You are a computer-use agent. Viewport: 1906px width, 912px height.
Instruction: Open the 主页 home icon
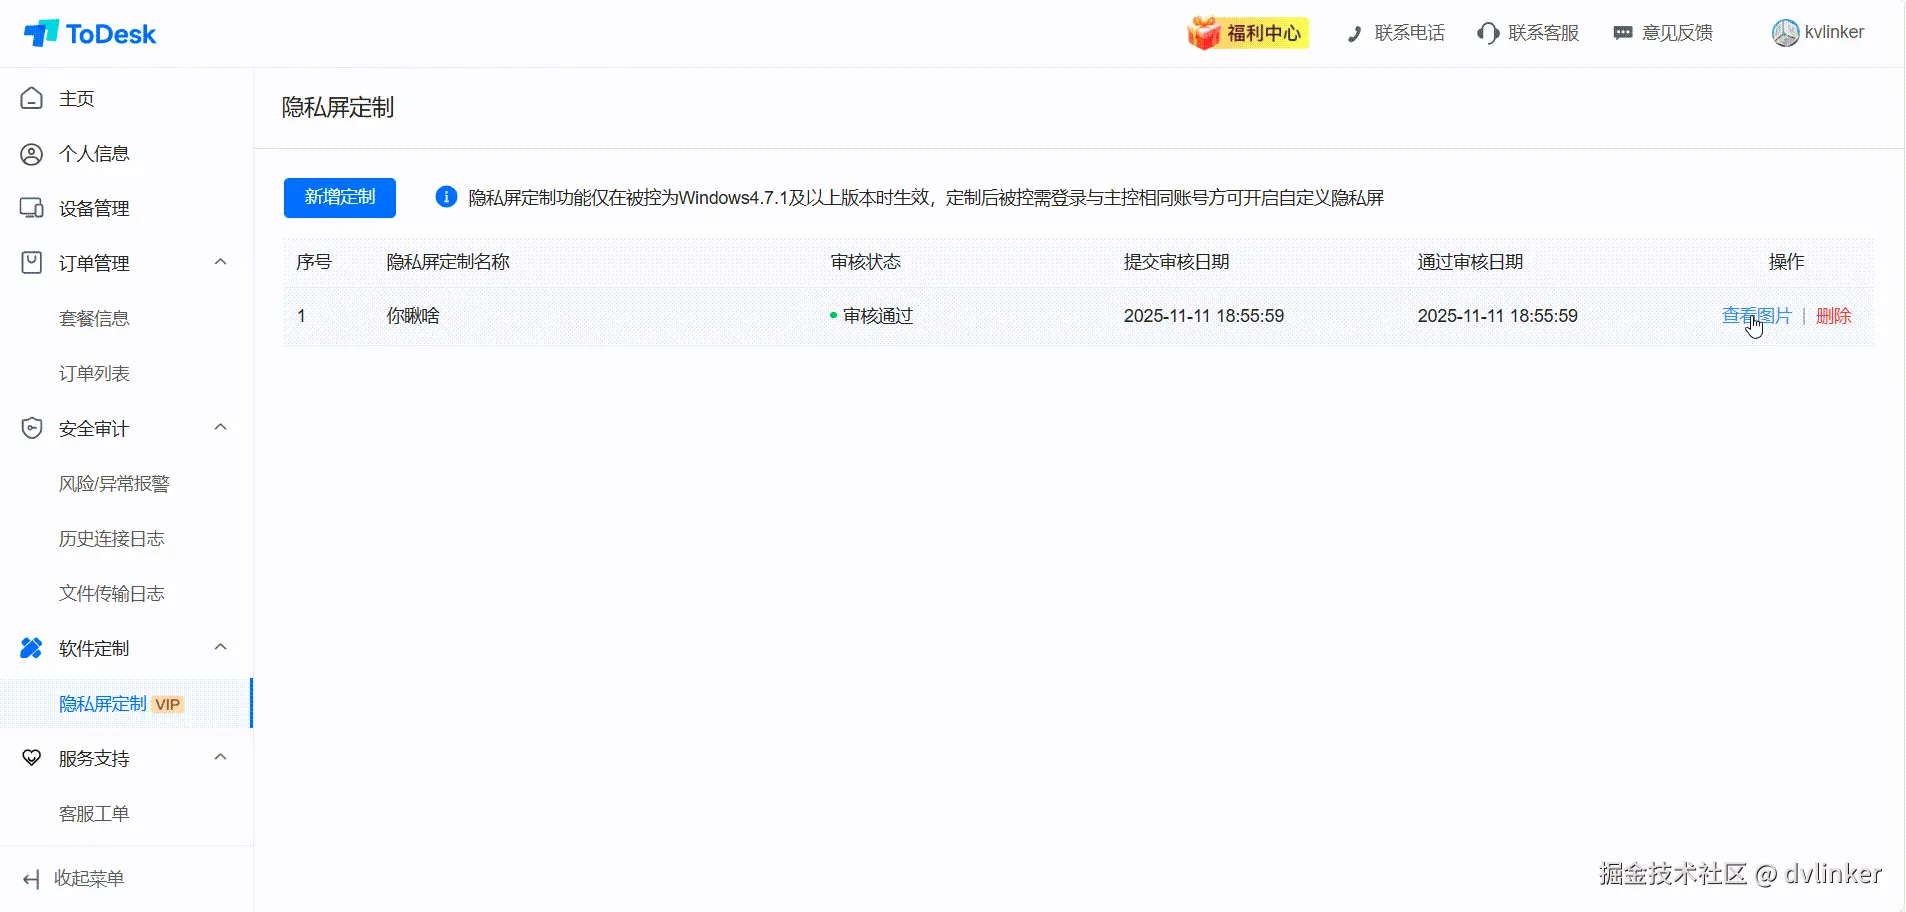(x=32, y=98)
